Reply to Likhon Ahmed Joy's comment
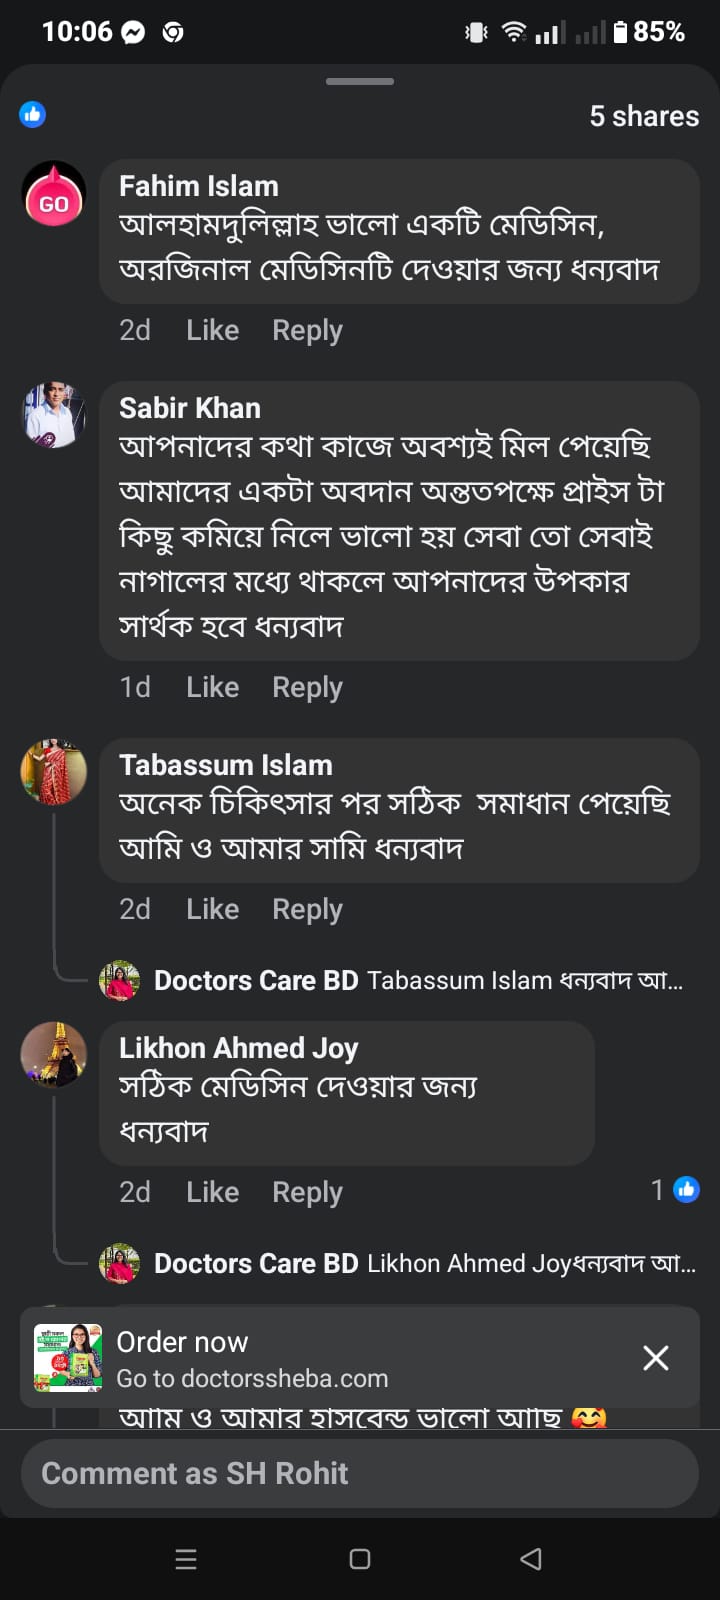This screenshot has width=720, height=1600. click(307, 1192)
